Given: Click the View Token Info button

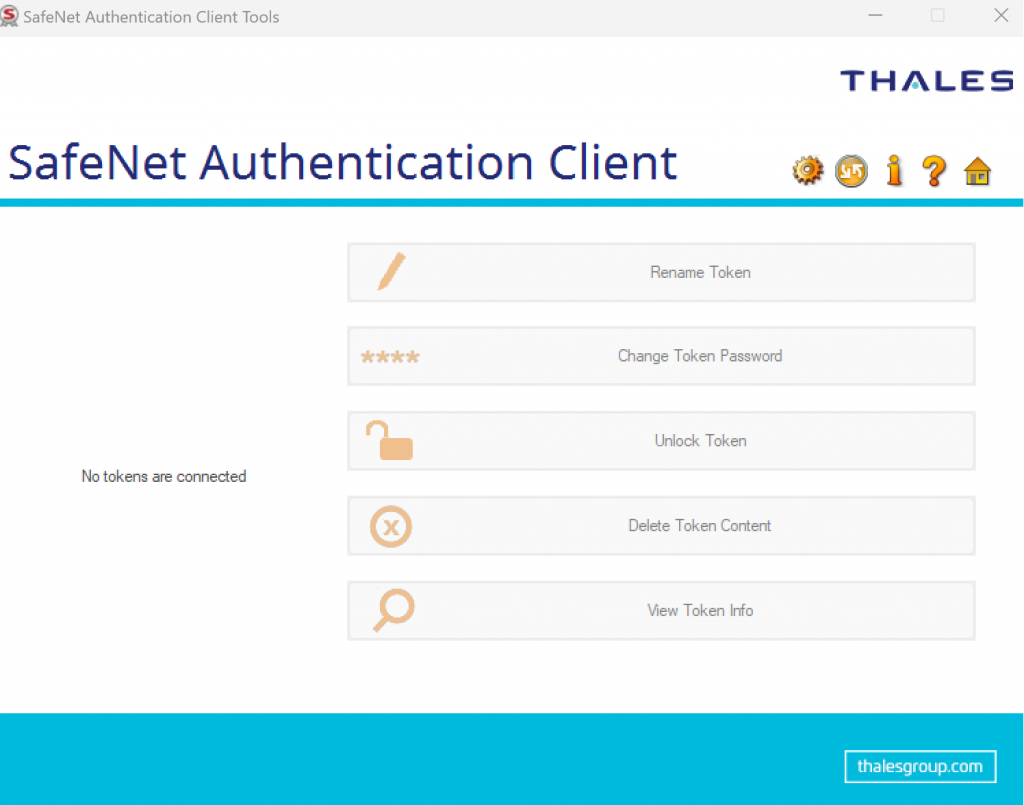Looking at the screenshot, I should pos(661,610).
